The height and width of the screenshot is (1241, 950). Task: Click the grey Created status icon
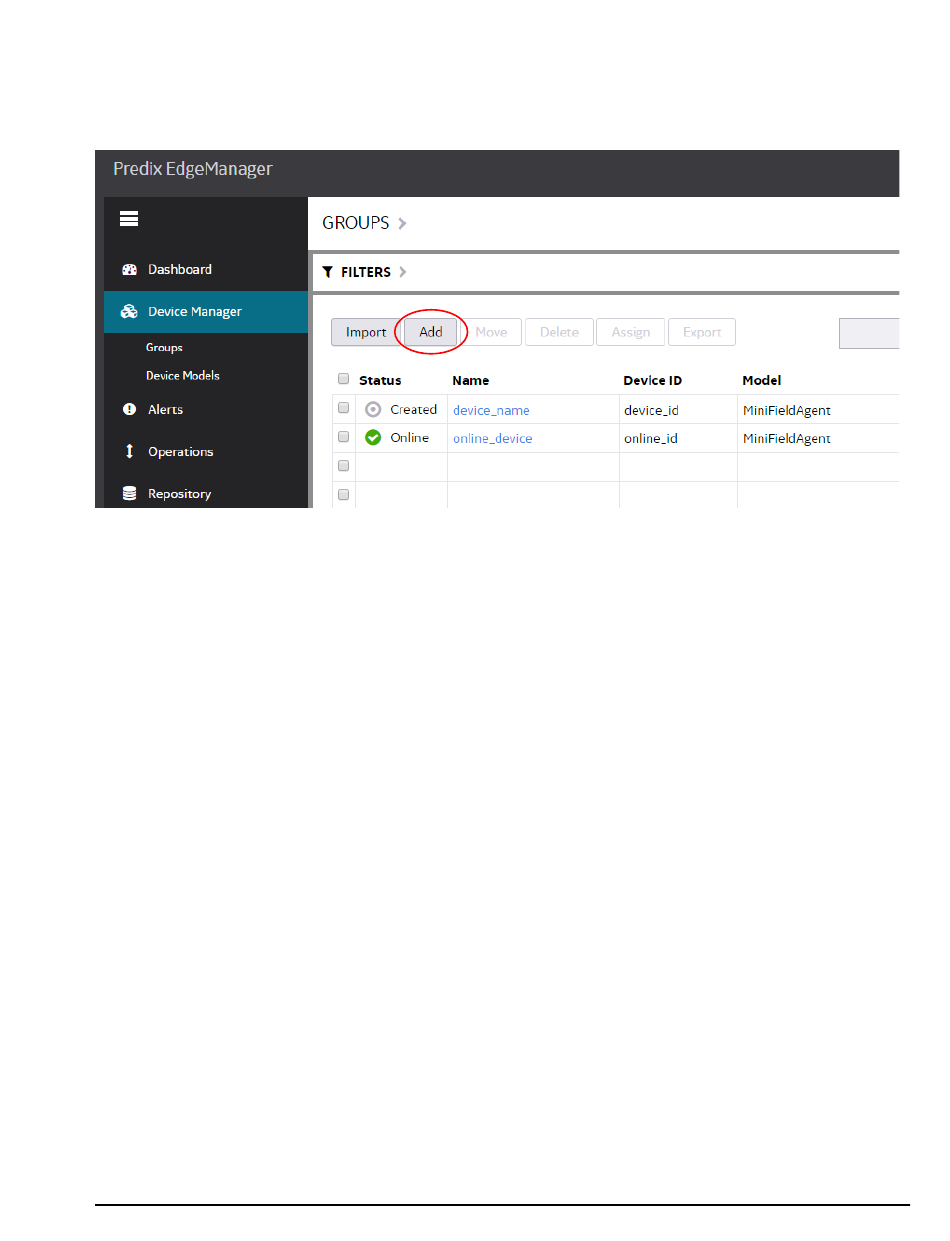pyautogui.click(x=373, y=409)
